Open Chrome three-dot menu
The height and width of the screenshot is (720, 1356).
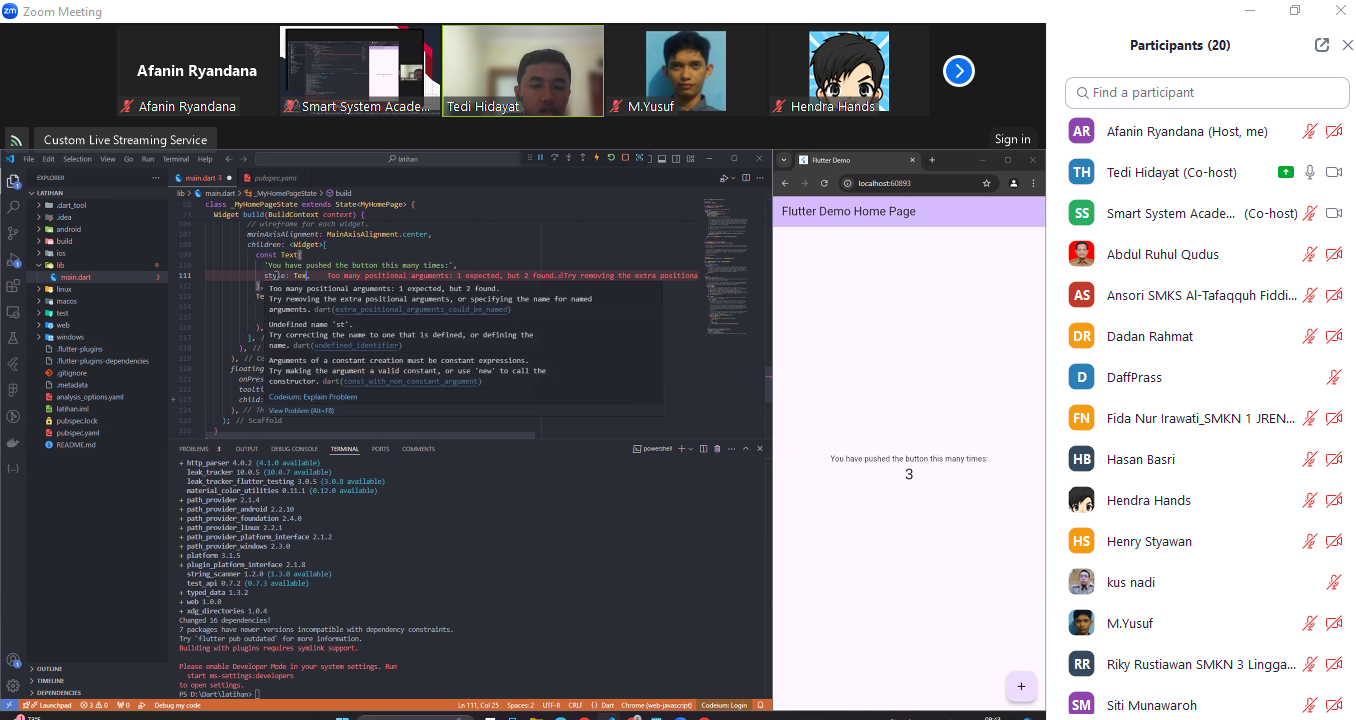coord(1035,183)
